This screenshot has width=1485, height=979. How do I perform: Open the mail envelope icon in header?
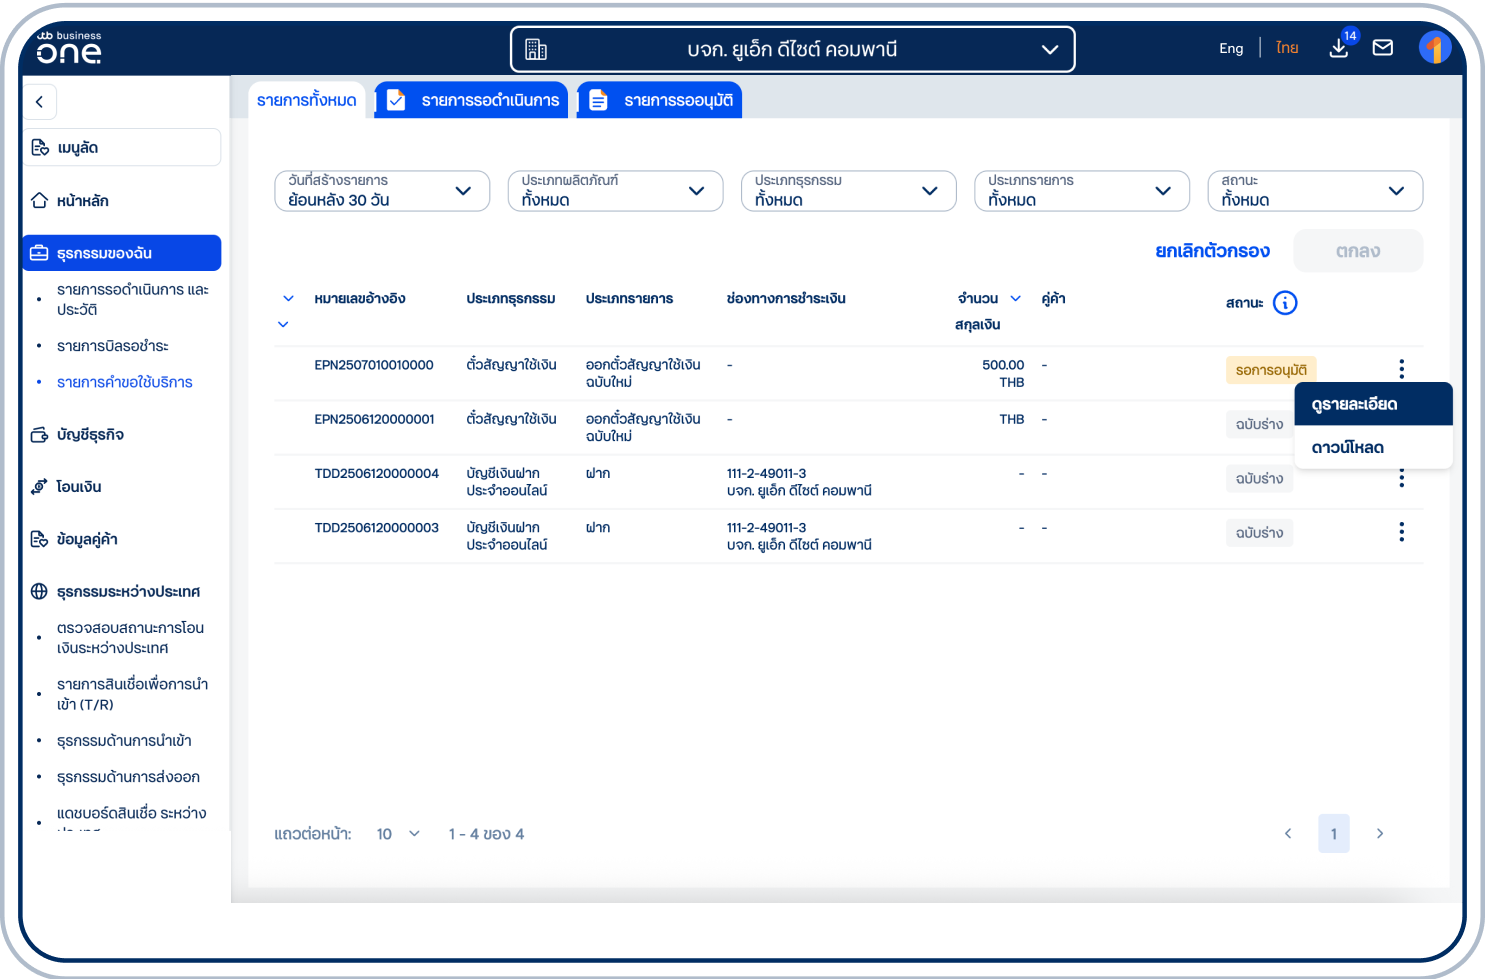click(x=1383, y=47)
